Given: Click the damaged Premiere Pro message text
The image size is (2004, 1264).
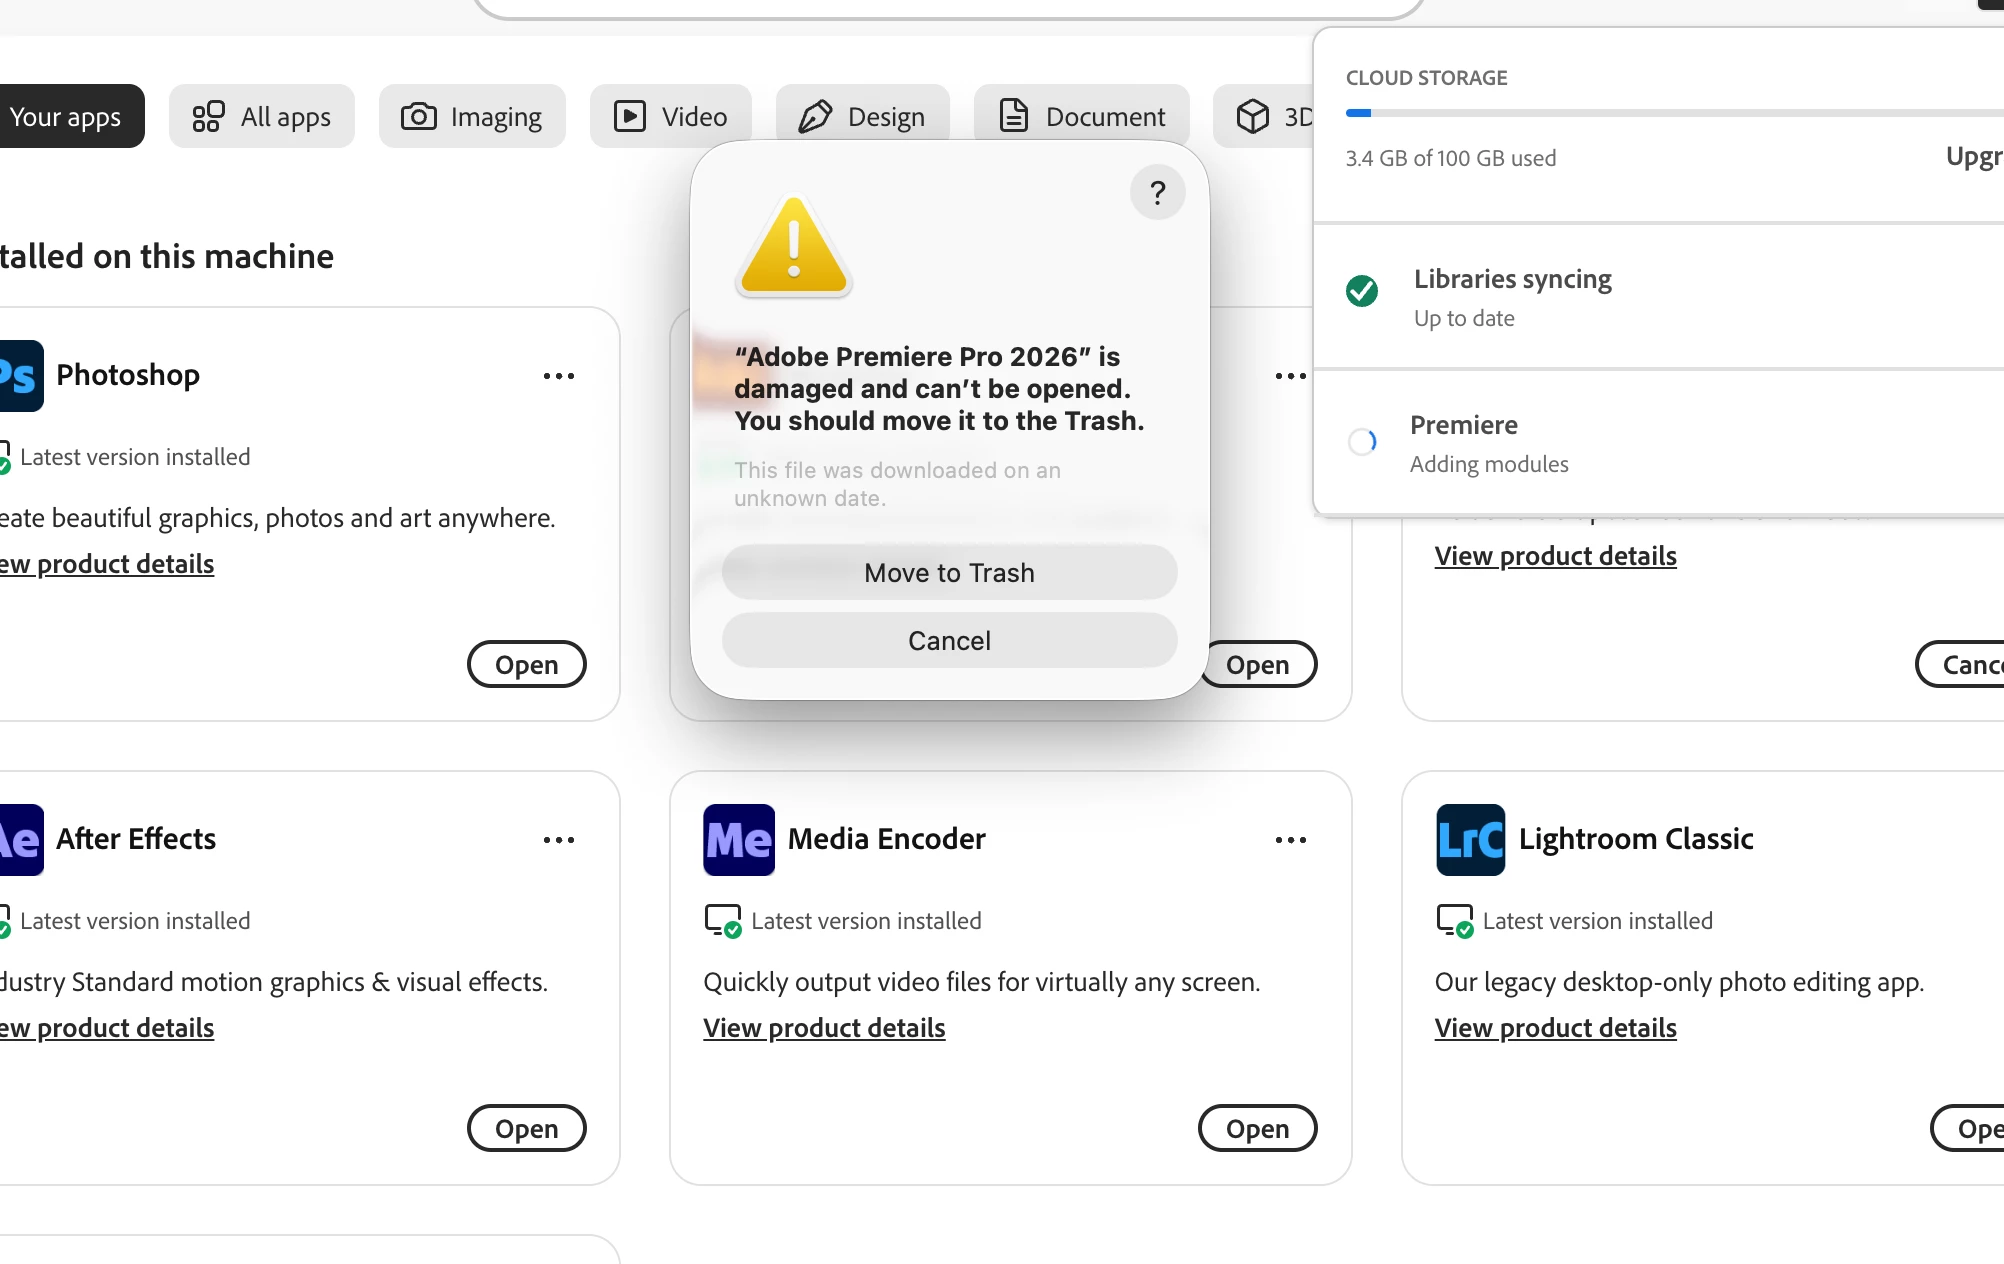Looking at the screenshot, I should click(939, 389).
